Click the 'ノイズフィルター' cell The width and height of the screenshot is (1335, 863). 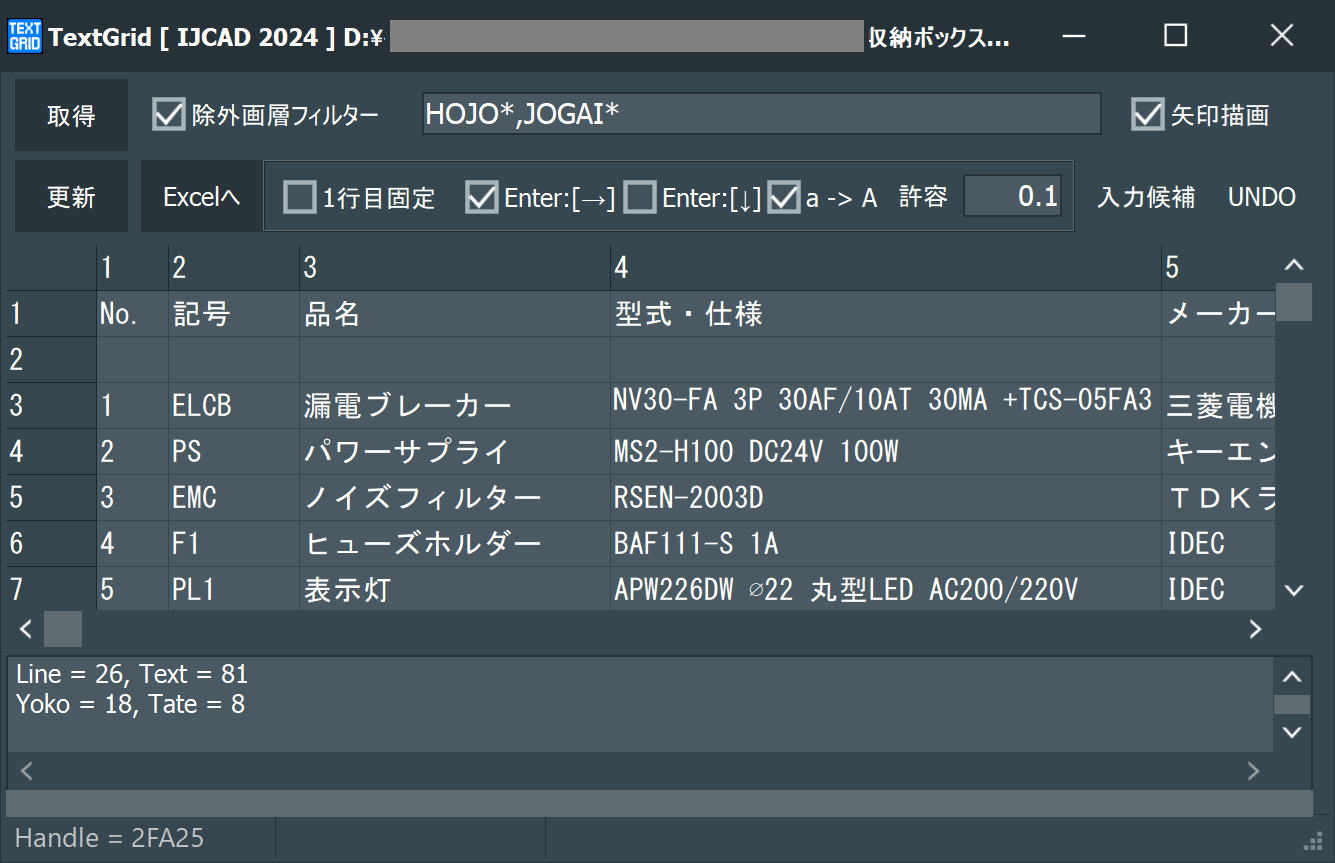(x=455, y=498)
